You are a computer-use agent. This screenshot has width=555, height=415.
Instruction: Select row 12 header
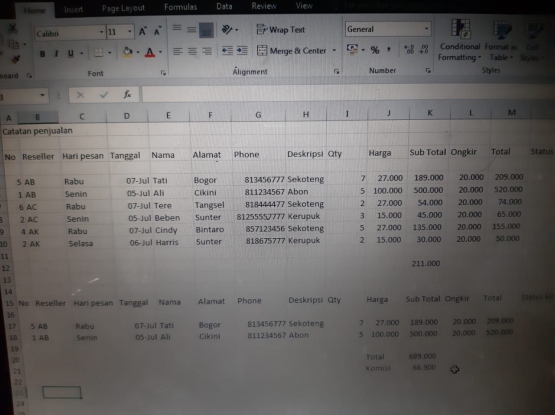(6, 268)
